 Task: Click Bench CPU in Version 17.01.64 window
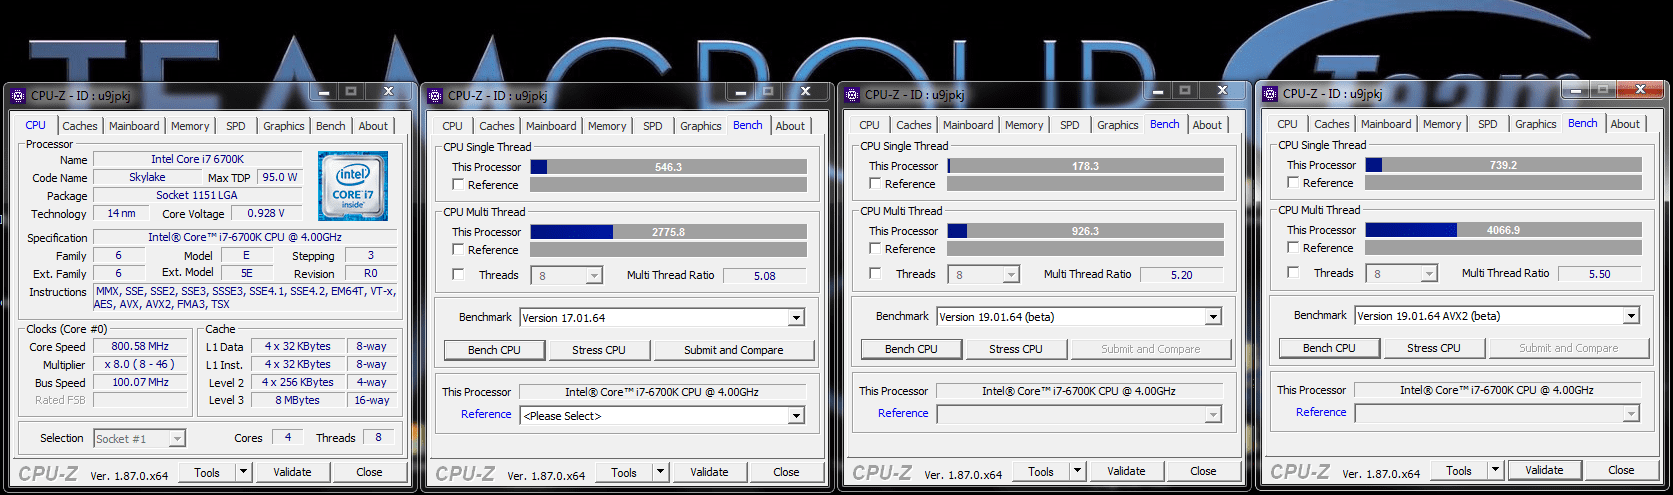(x=494, y=350)
